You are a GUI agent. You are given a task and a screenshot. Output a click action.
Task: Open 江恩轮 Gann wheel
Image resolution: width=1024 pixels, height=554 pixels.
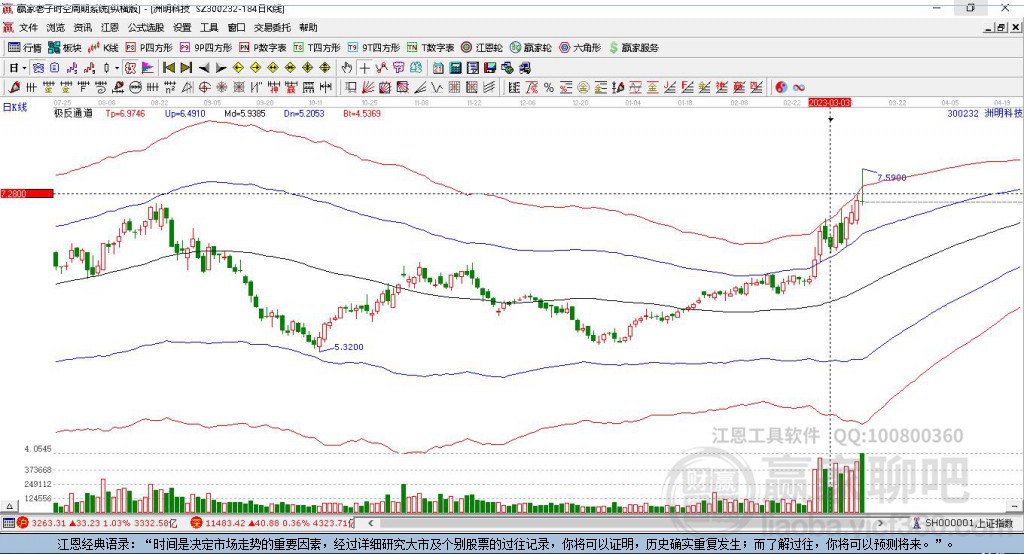482,48
